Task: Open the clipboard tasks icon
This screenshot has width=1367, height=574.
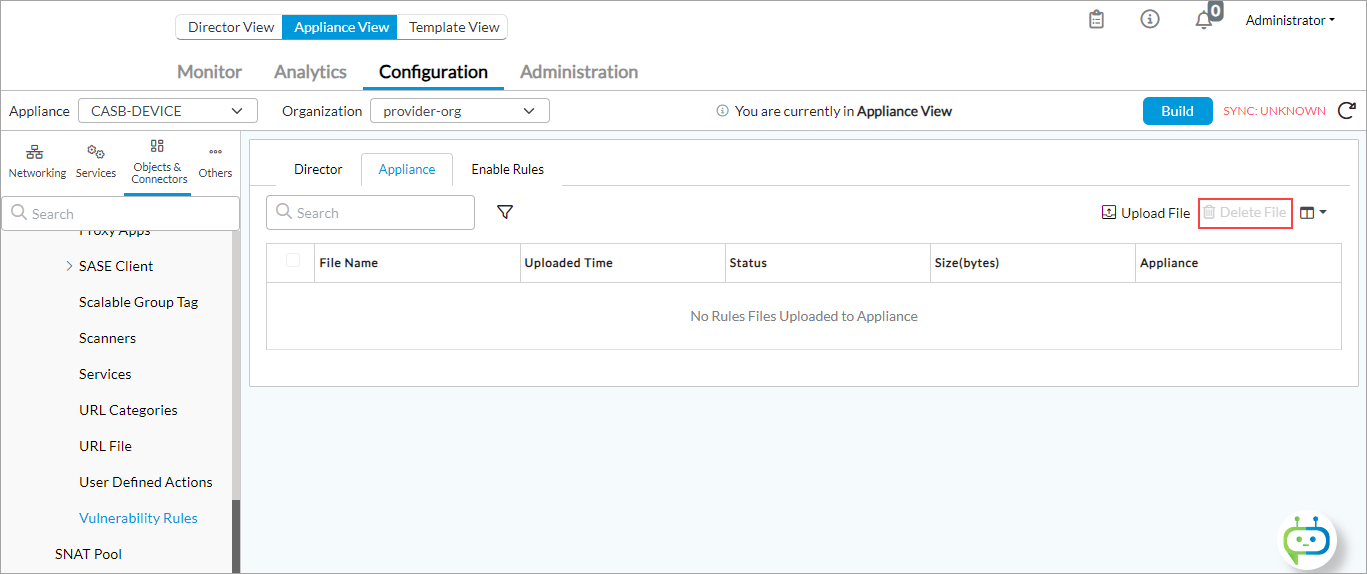Action: click(x=1096, y=20)
